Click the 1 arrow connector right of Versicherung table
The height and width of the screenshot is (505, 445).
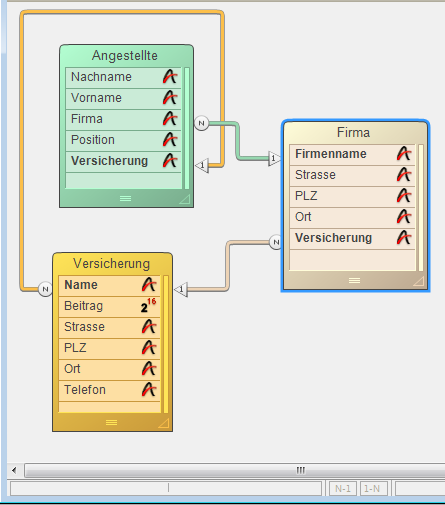coord(181,289)
